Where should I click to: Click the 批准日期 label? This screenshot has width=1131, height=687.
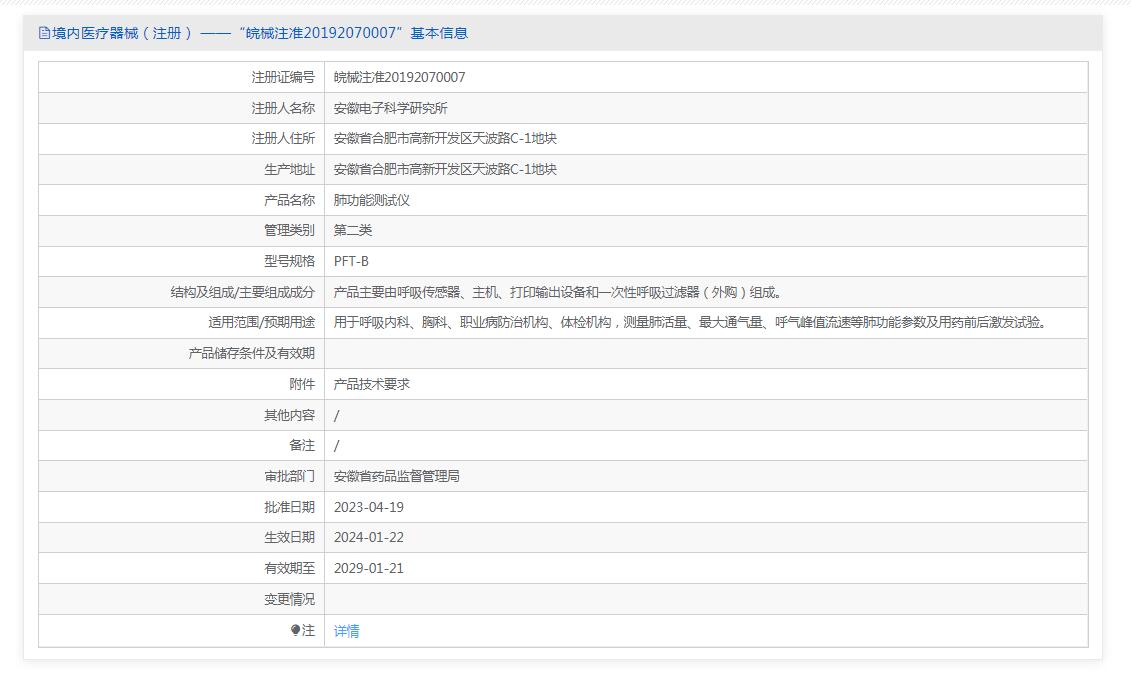(289, 507)
